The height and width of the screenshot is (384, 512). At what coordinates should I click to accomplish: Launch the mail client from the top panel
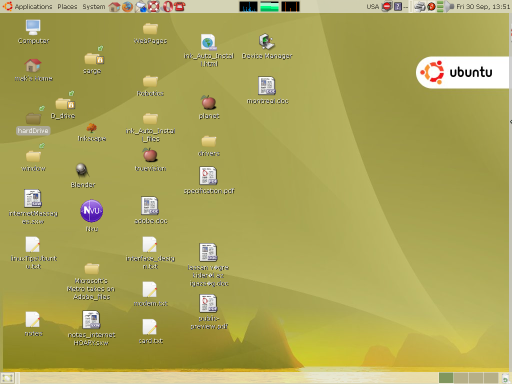(x=140, y=6)
